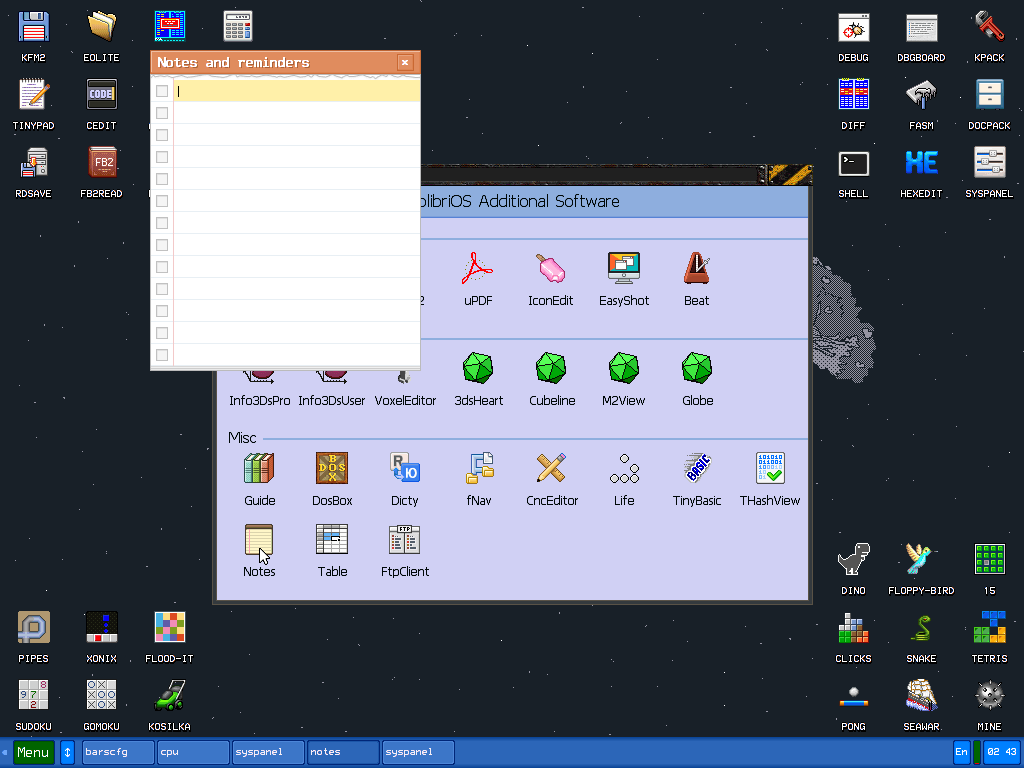Open FB2READ book reader
1024x768 pixels.
[x=101, y=163]
